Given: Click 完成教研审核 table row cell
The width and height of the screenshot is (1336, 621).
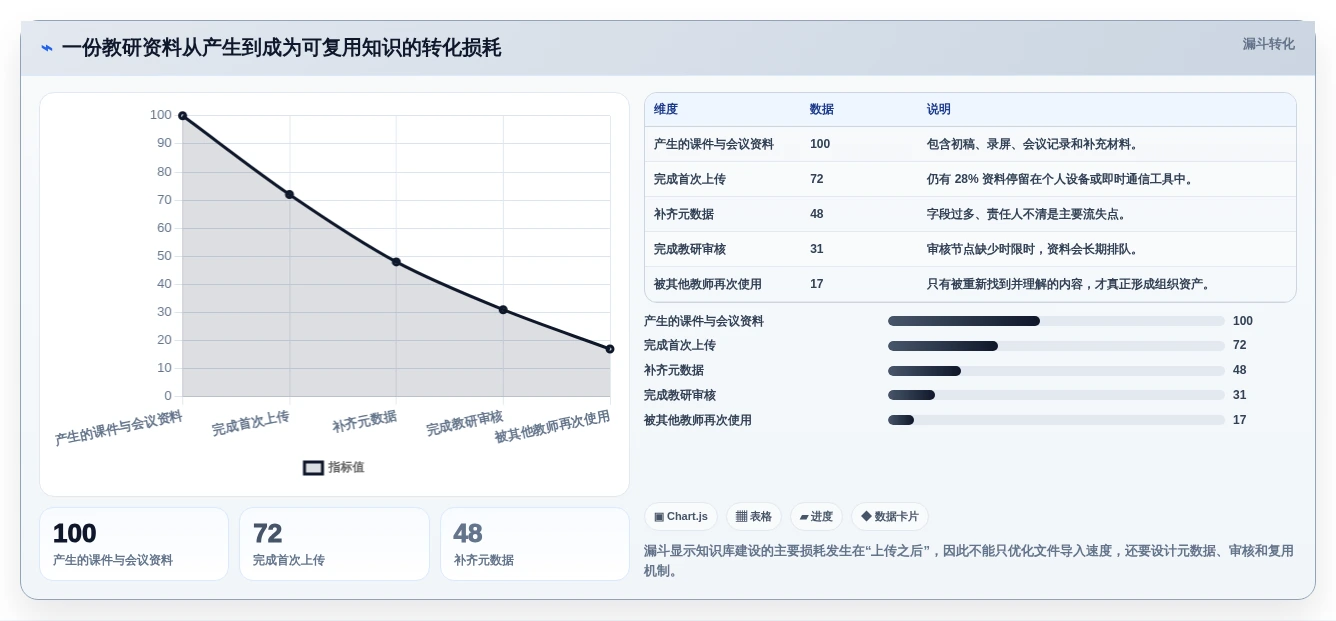Looking at the screenshot, I should tap(690, 249).
